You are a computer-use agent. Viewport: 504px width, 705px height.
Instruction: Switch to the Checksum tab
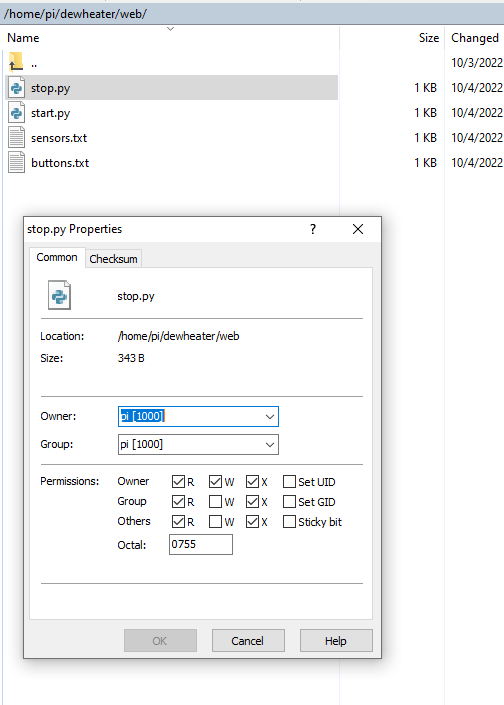[113, 259]
